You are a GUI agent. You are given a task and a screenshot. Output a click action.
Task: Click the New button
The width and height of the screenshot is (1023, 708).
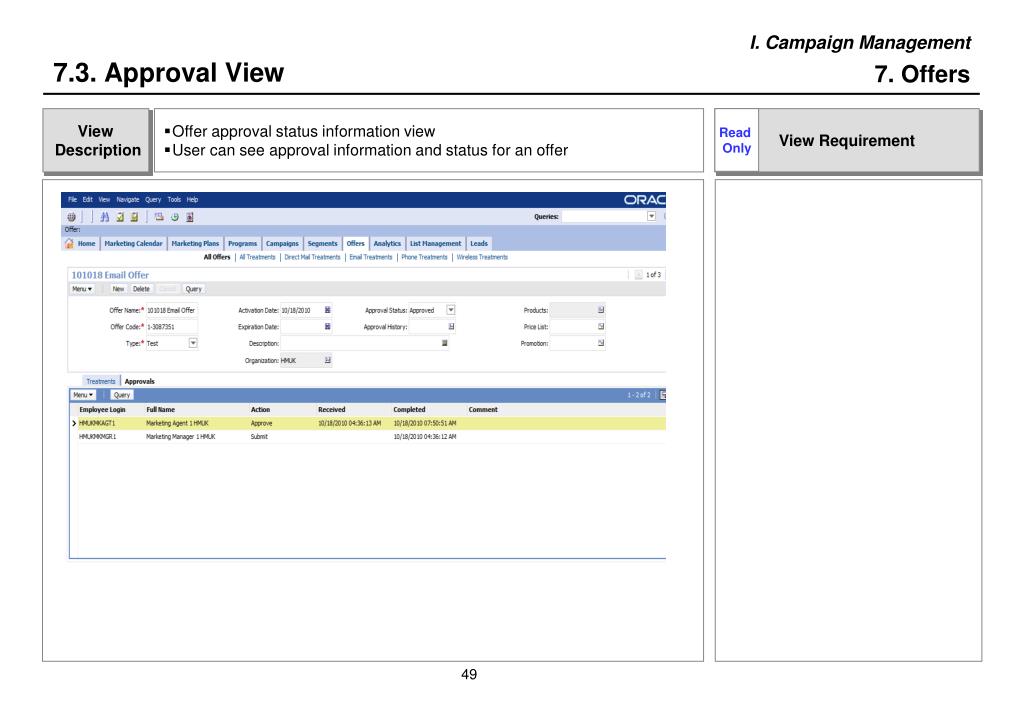tap(118, 289)
